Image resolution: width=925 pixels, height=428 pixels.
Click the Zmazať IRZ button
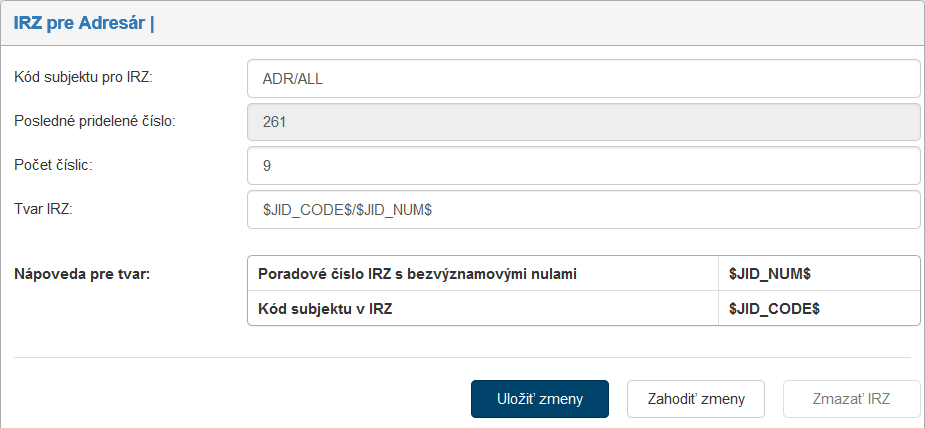pos(852,398)
